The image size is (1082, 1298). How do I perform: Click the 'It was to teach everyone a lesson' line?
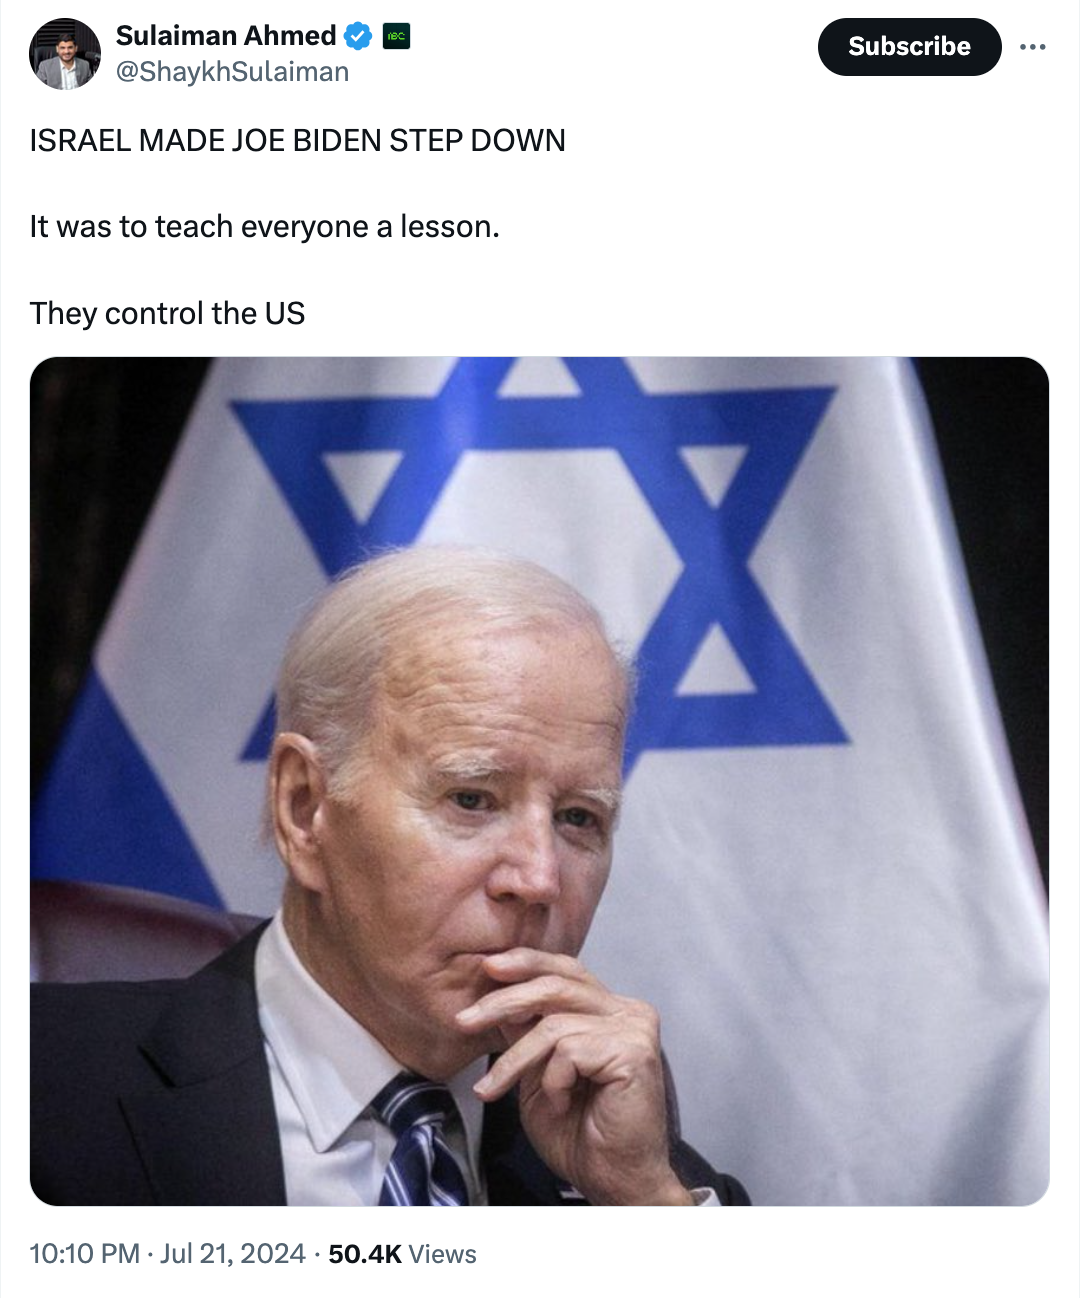(264, 227)
